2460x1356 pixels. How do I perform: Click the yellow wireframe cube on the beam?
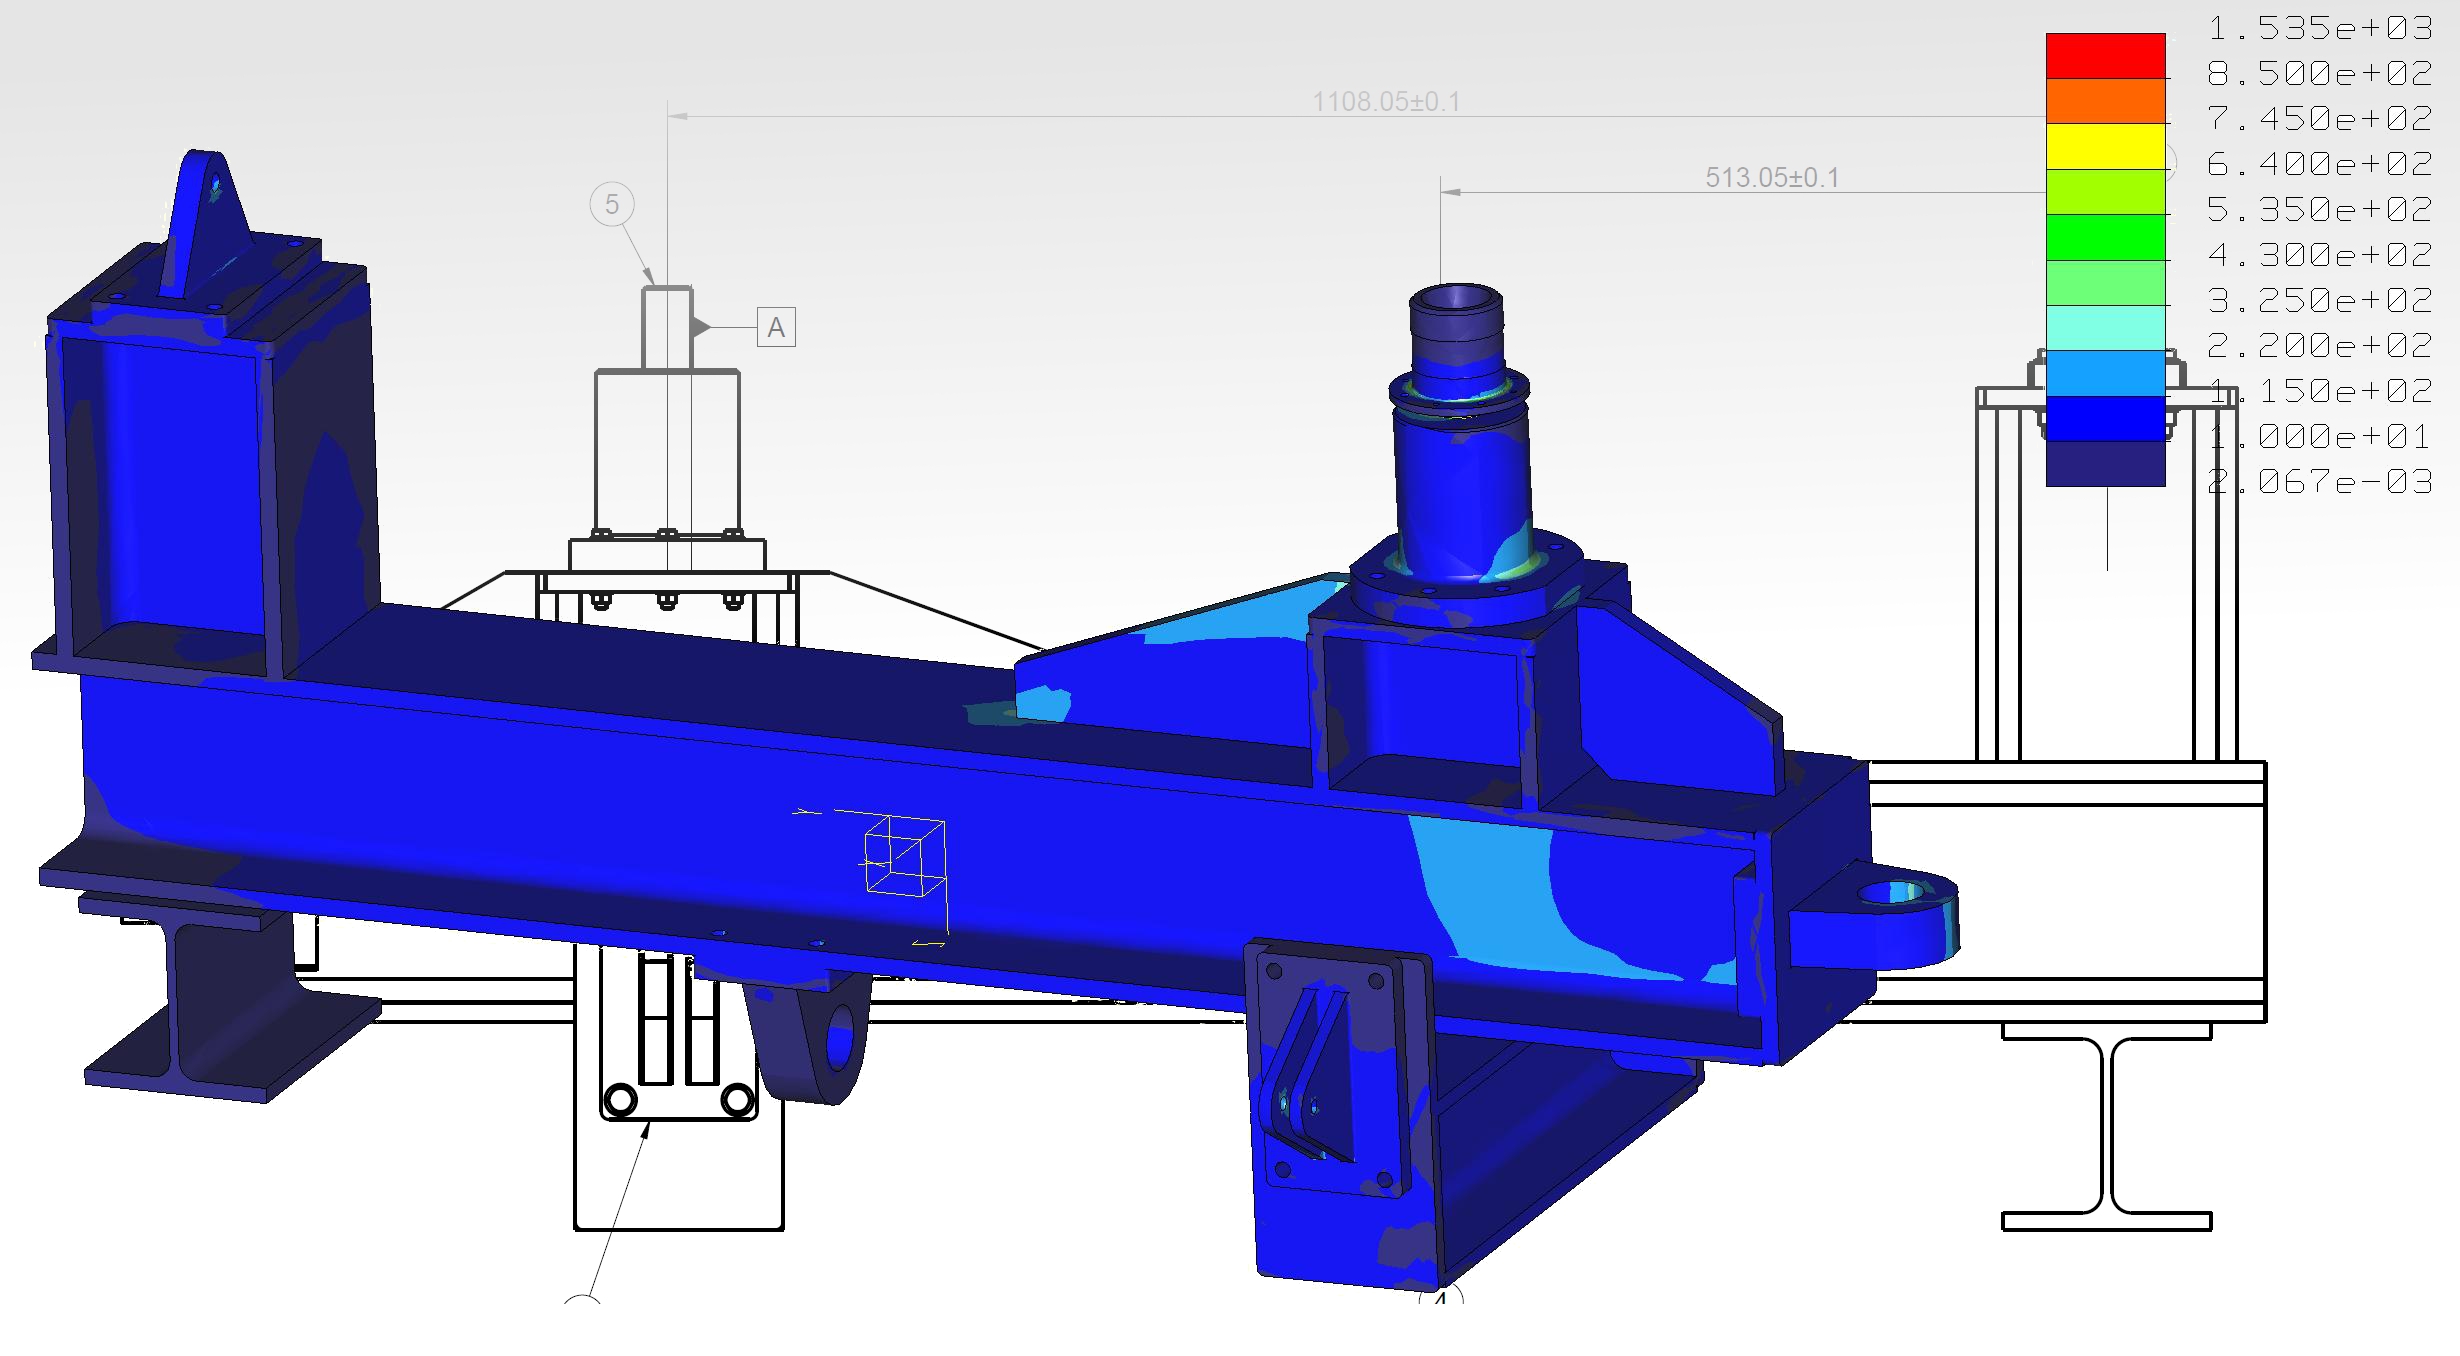click(904, 856)
